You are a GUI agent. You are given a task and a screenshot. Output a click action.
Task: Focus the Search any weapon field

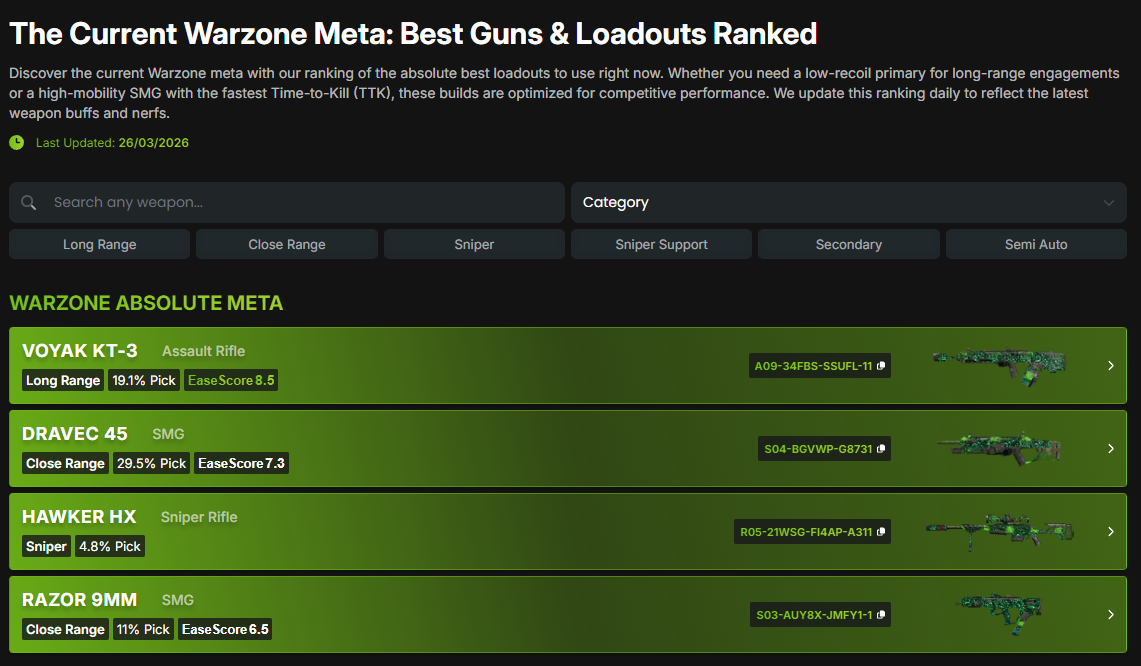(x=300, y=202)
